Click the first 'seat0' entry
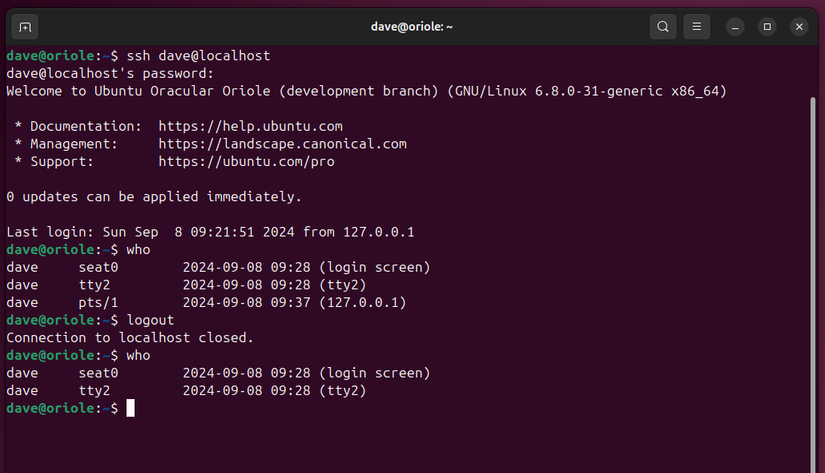The image size is (825, 473). click(x=98, y=267)
